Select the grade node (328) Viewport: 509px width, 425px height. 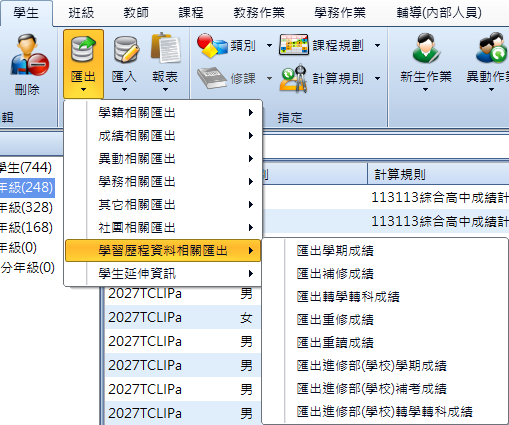click(x=26, y=207)
